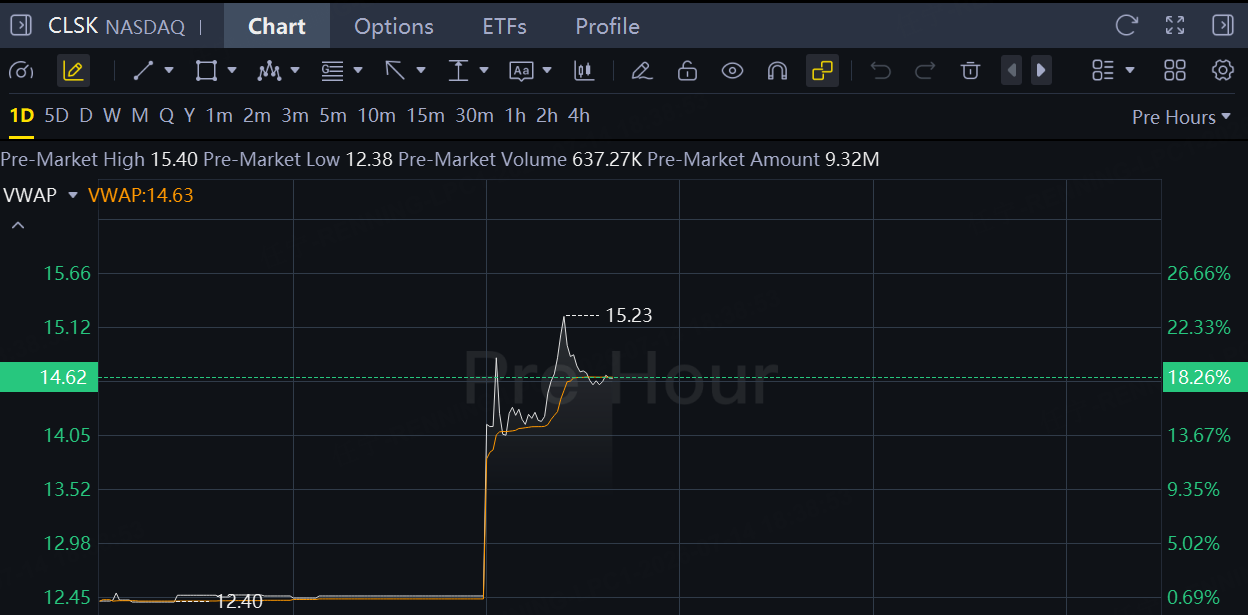This screenshot has height=615, width=1248.
Task: Toggle magnet snap mode
Action: click(x=777, y=71)
